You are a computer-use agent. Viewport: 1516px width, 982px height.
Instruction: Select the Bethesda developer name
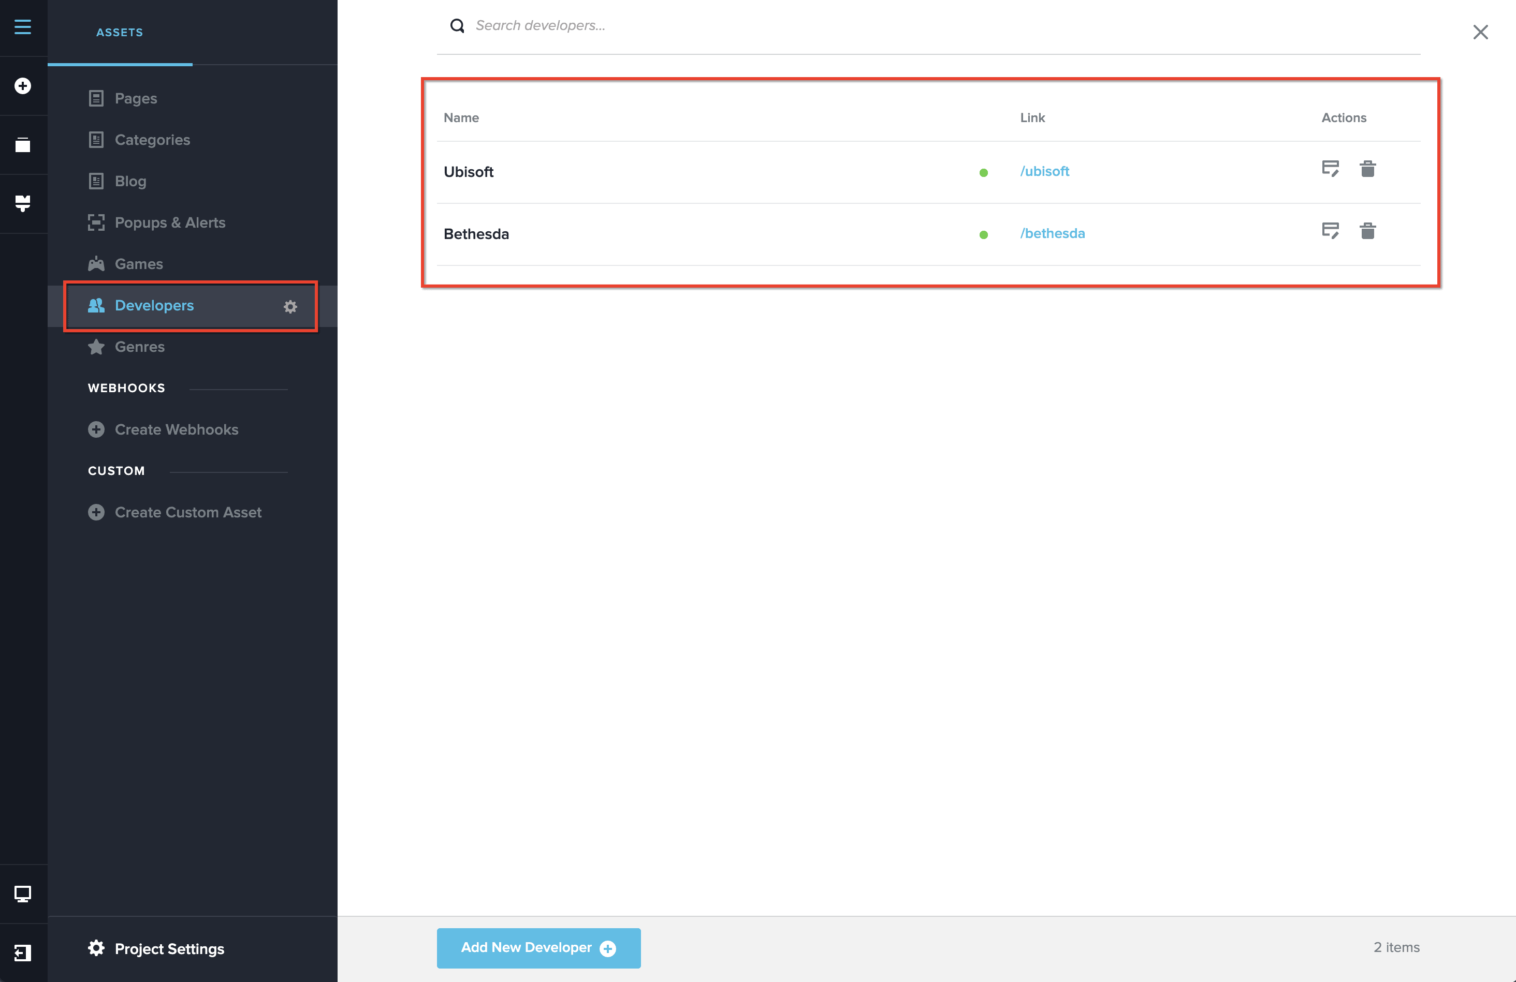tap(476, 234)
